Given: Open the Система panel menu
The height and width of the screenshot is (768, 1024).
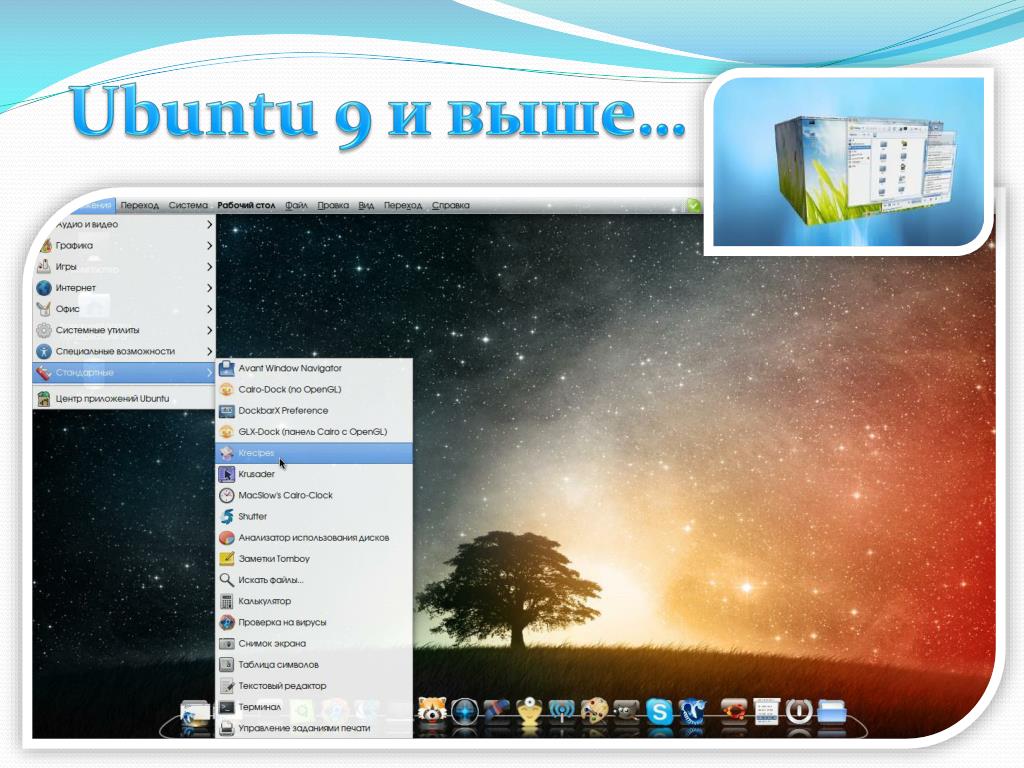Looking at the screenshot, I should click(188, 205).
